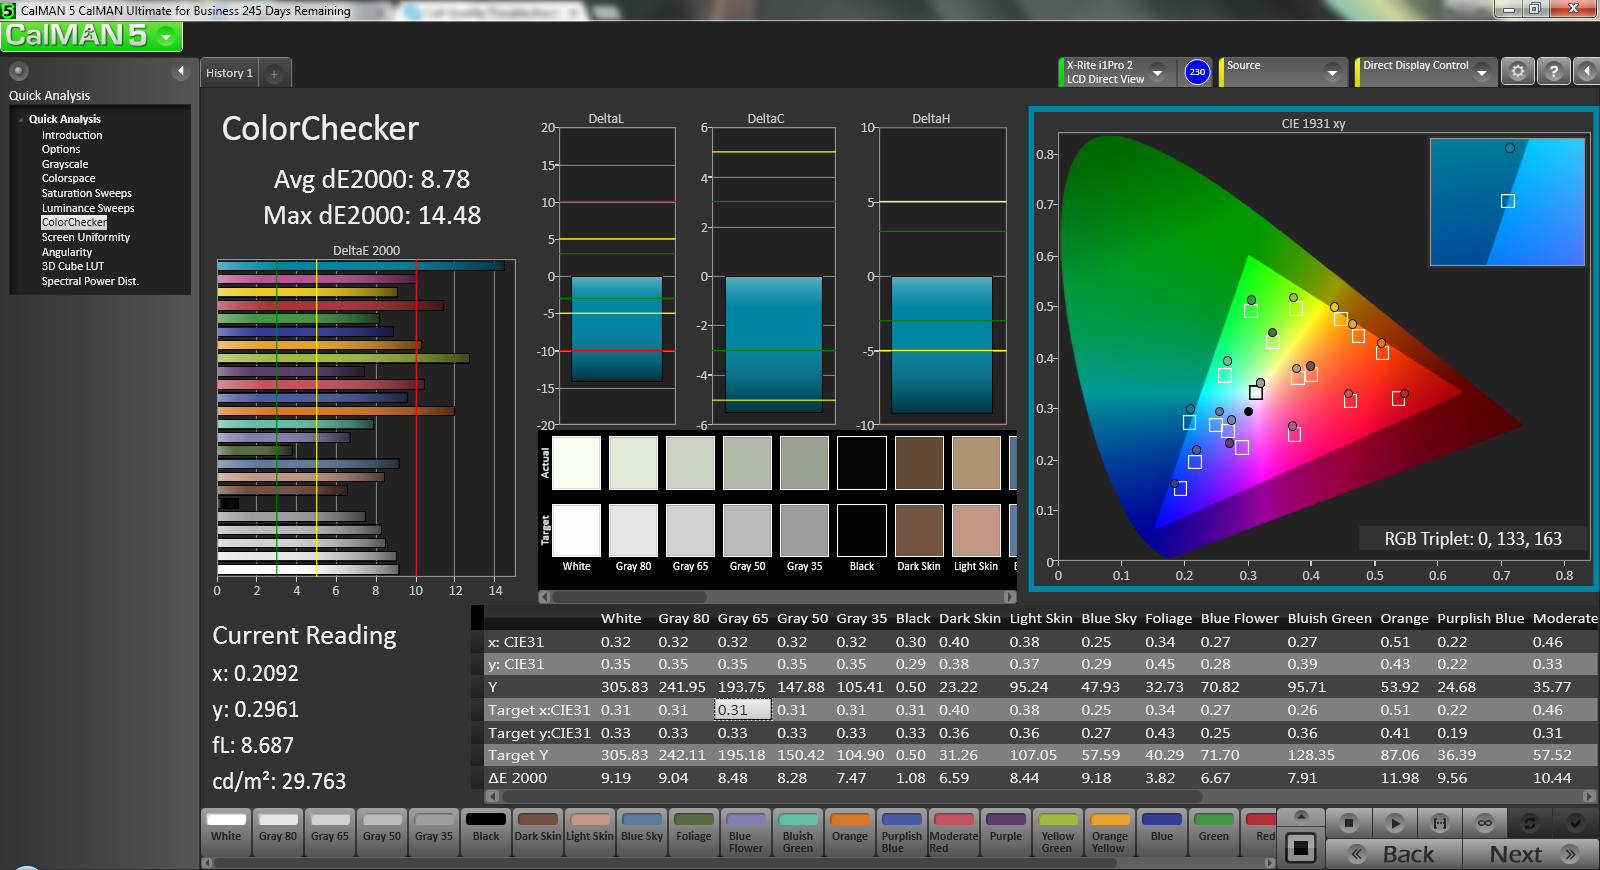
Task: Select Grayscale in the Quick Analysis list
Action: (65, 164)
